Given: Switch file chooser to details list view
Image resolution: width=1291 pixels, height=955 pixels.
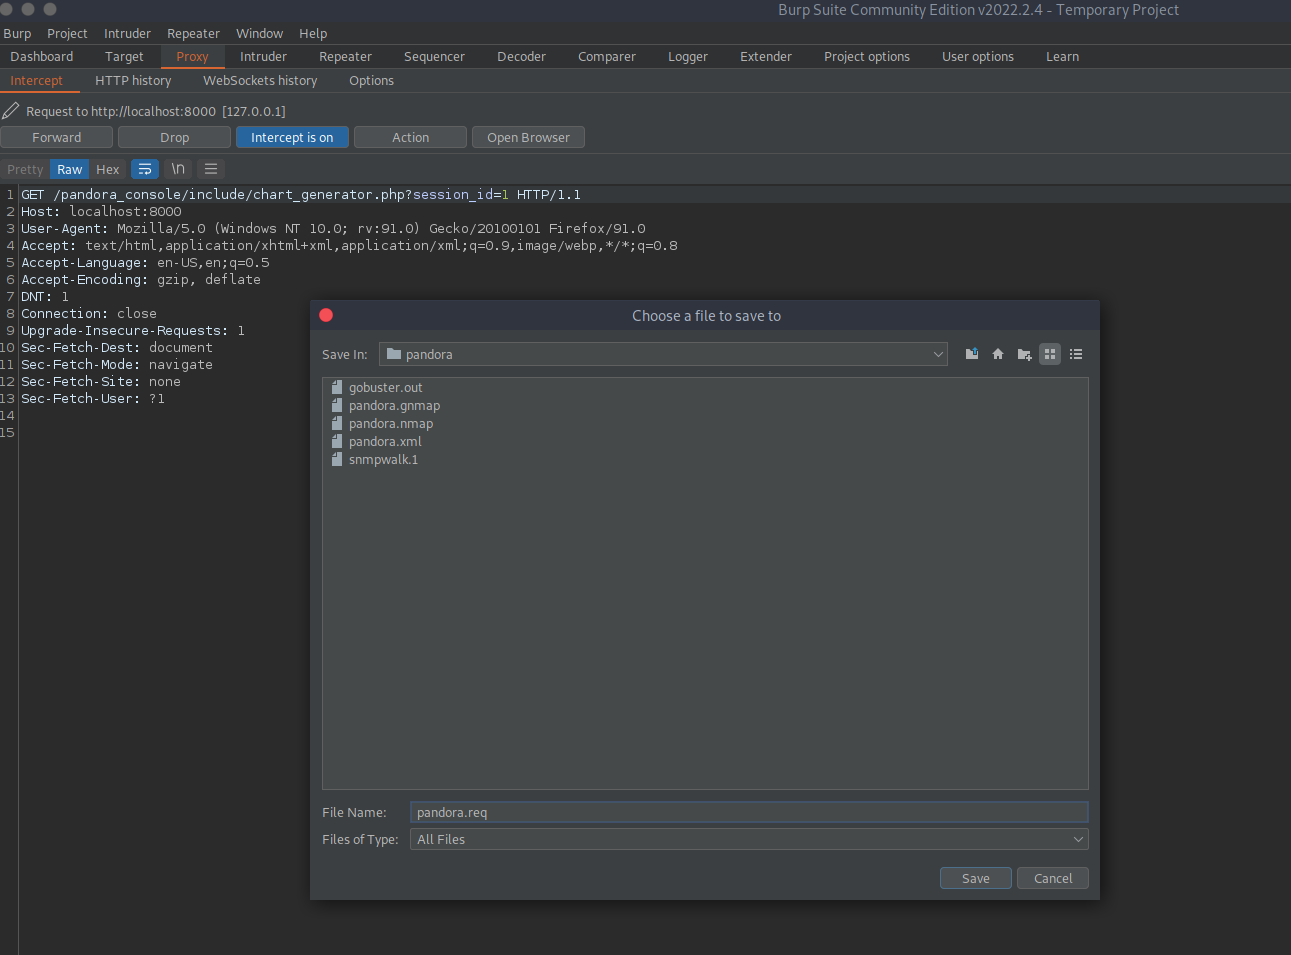Looking at the screenshot, I should [1076, 354].
